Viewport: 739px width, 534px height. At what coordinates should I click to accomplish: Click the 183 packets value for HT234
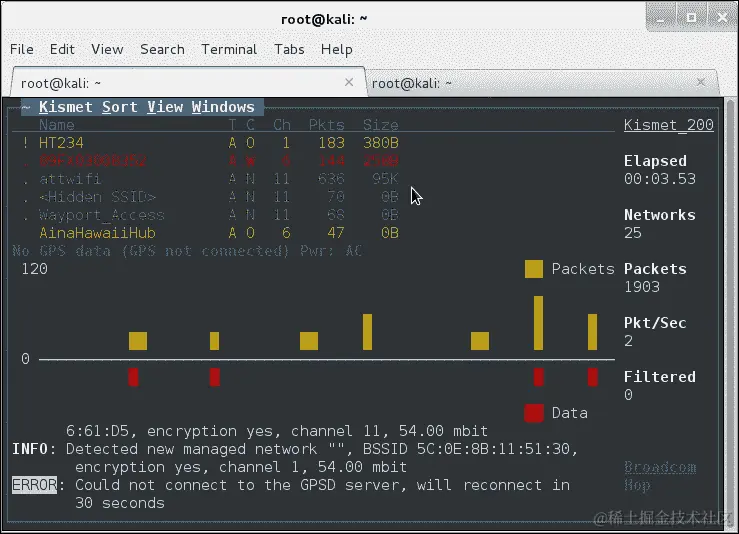(x=331, y=142)
